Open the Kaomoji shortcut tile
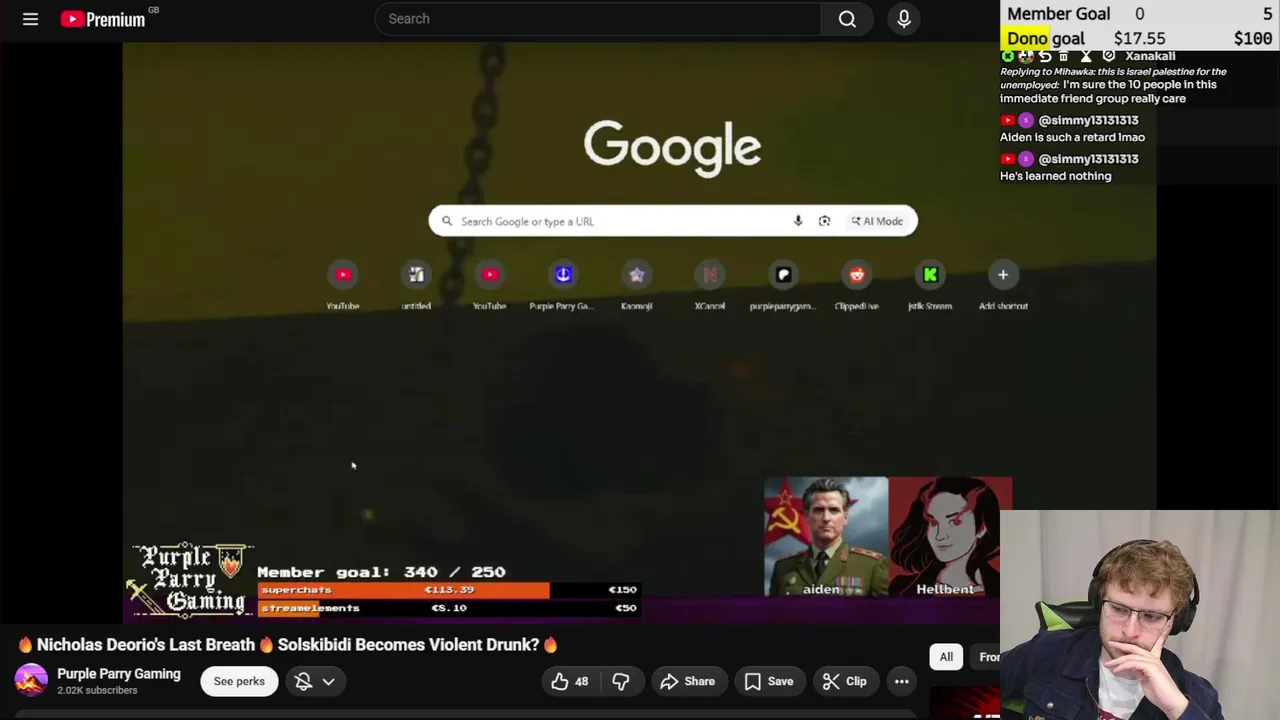The height and width of the screenshot is (720, 1280). (637, 285)
